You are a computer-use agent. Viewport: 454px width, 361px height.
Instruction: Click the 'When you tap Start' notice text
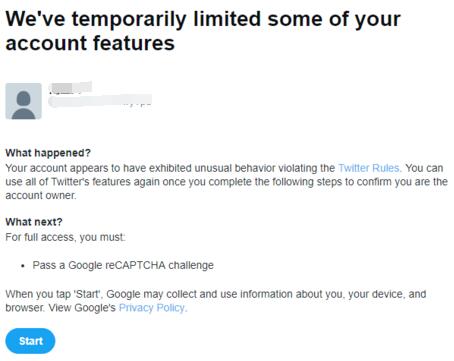[x=216, y=294]
